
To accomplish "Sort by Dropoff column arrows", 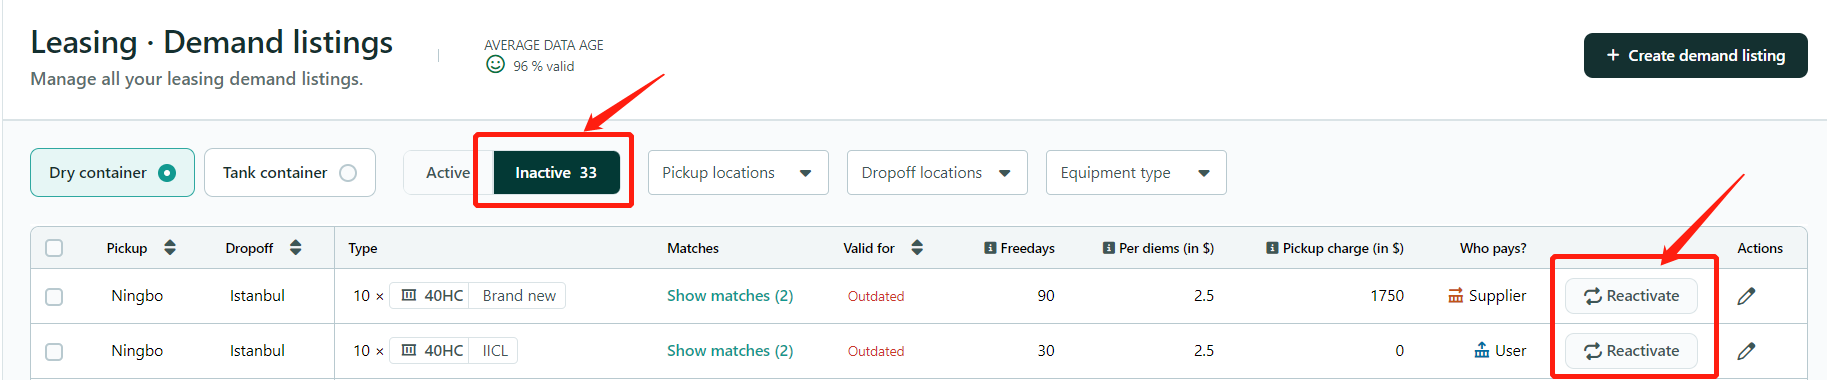I will pos(295,248).
